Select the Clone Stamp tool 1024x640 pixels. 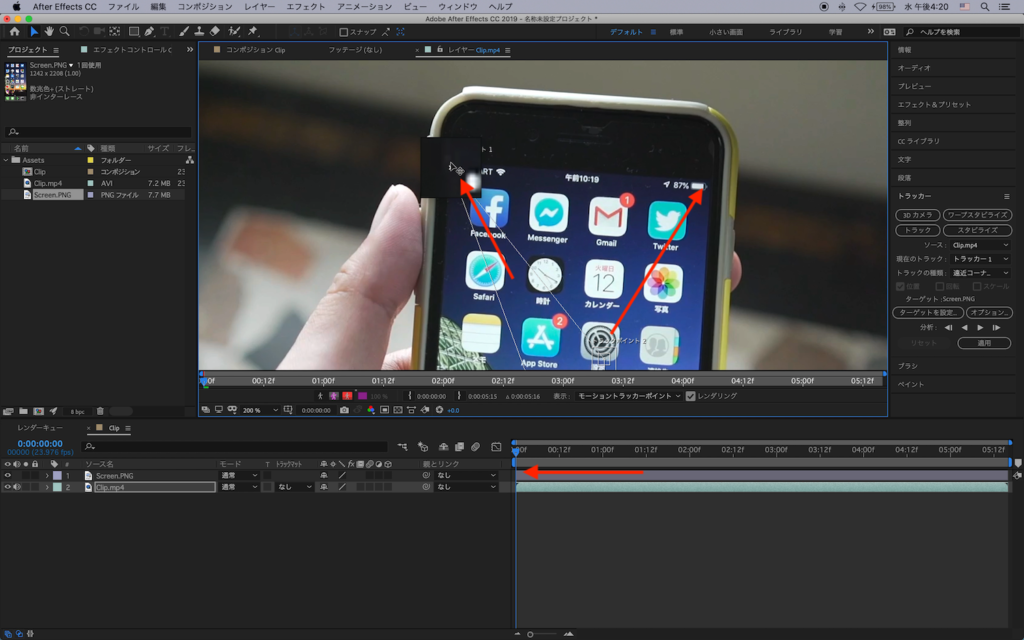pos(200,32)
